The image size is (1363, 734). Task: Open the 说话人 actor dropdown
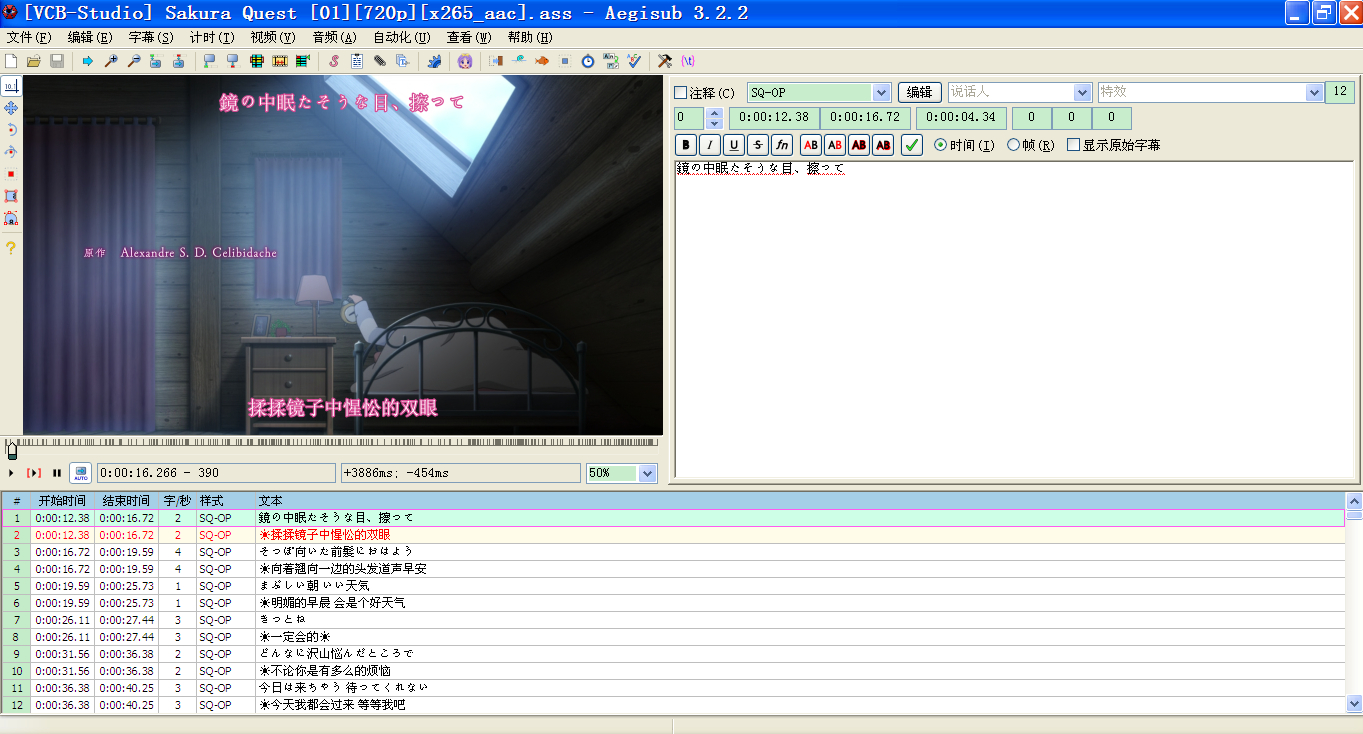pos(1082,92)
